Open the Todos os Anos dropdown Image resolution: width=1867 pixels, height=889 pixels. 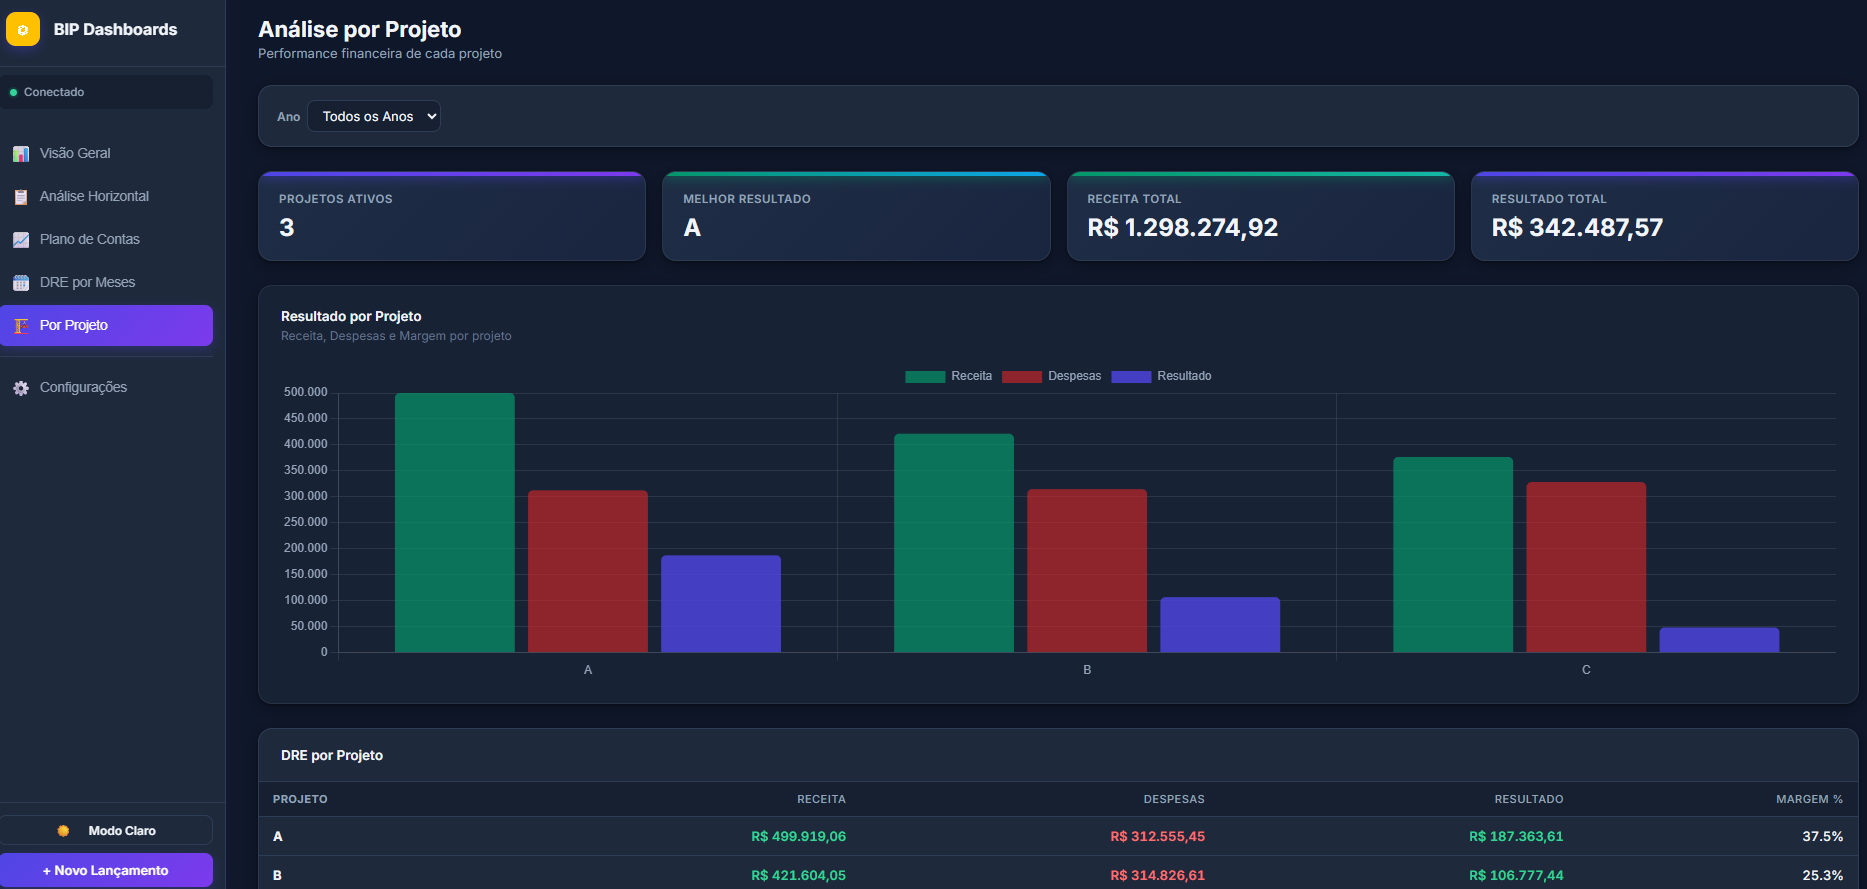pos(374,116)
